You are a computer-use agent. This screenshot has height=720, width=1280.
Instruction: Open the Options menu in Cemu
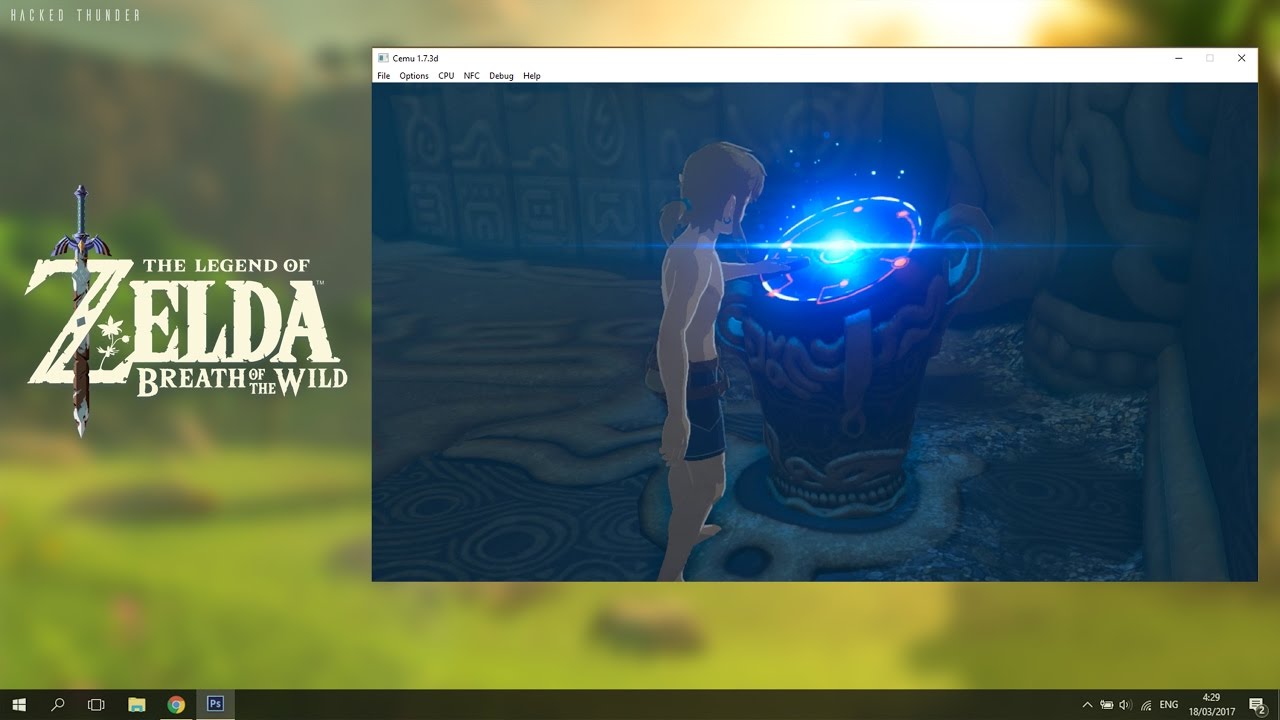[x=414, y=76]
